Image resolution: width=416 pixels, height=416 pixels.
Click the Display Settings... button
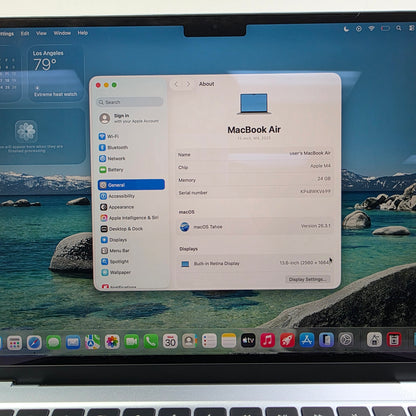pos(308,279)
